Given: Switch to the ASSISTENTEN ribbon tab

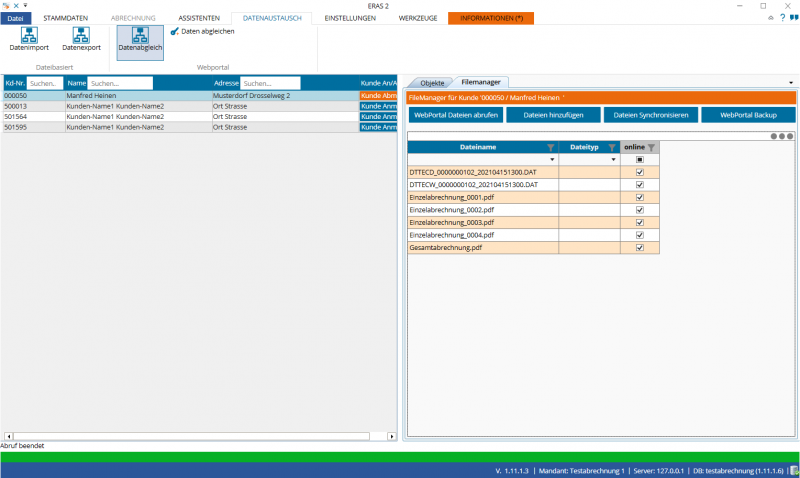Looking at the screenshot, I should 199,18.
